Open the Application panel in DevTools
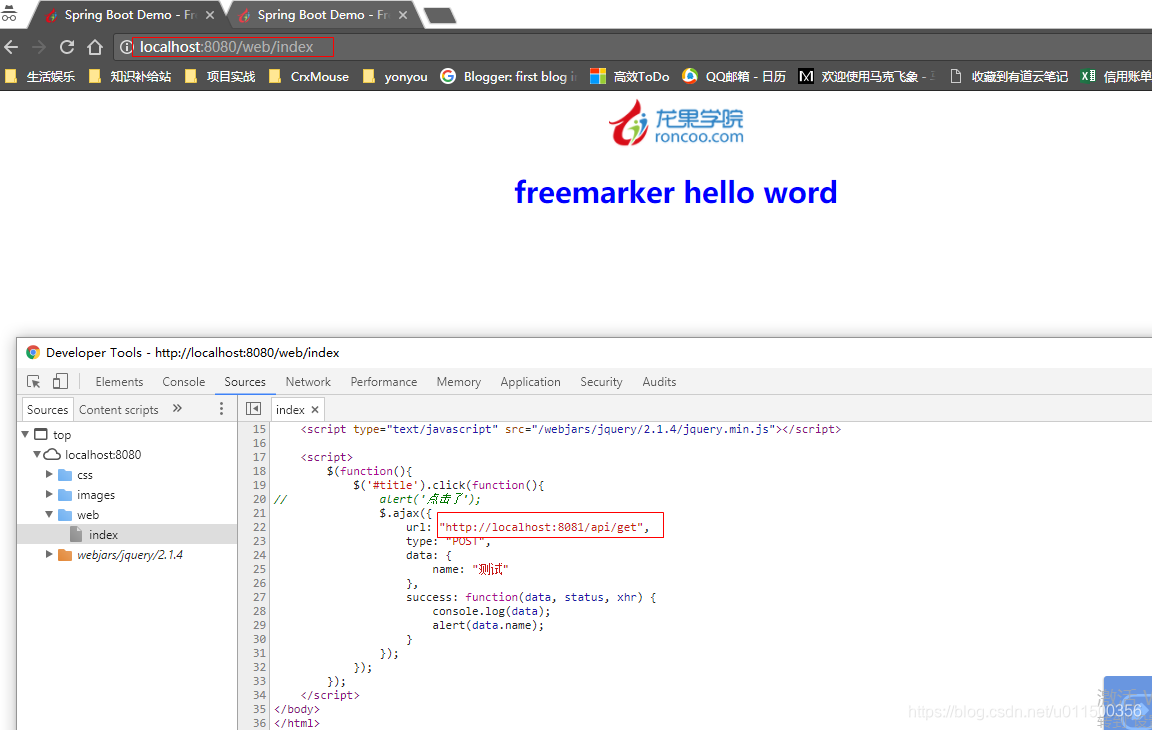 [x=530, y=382]
